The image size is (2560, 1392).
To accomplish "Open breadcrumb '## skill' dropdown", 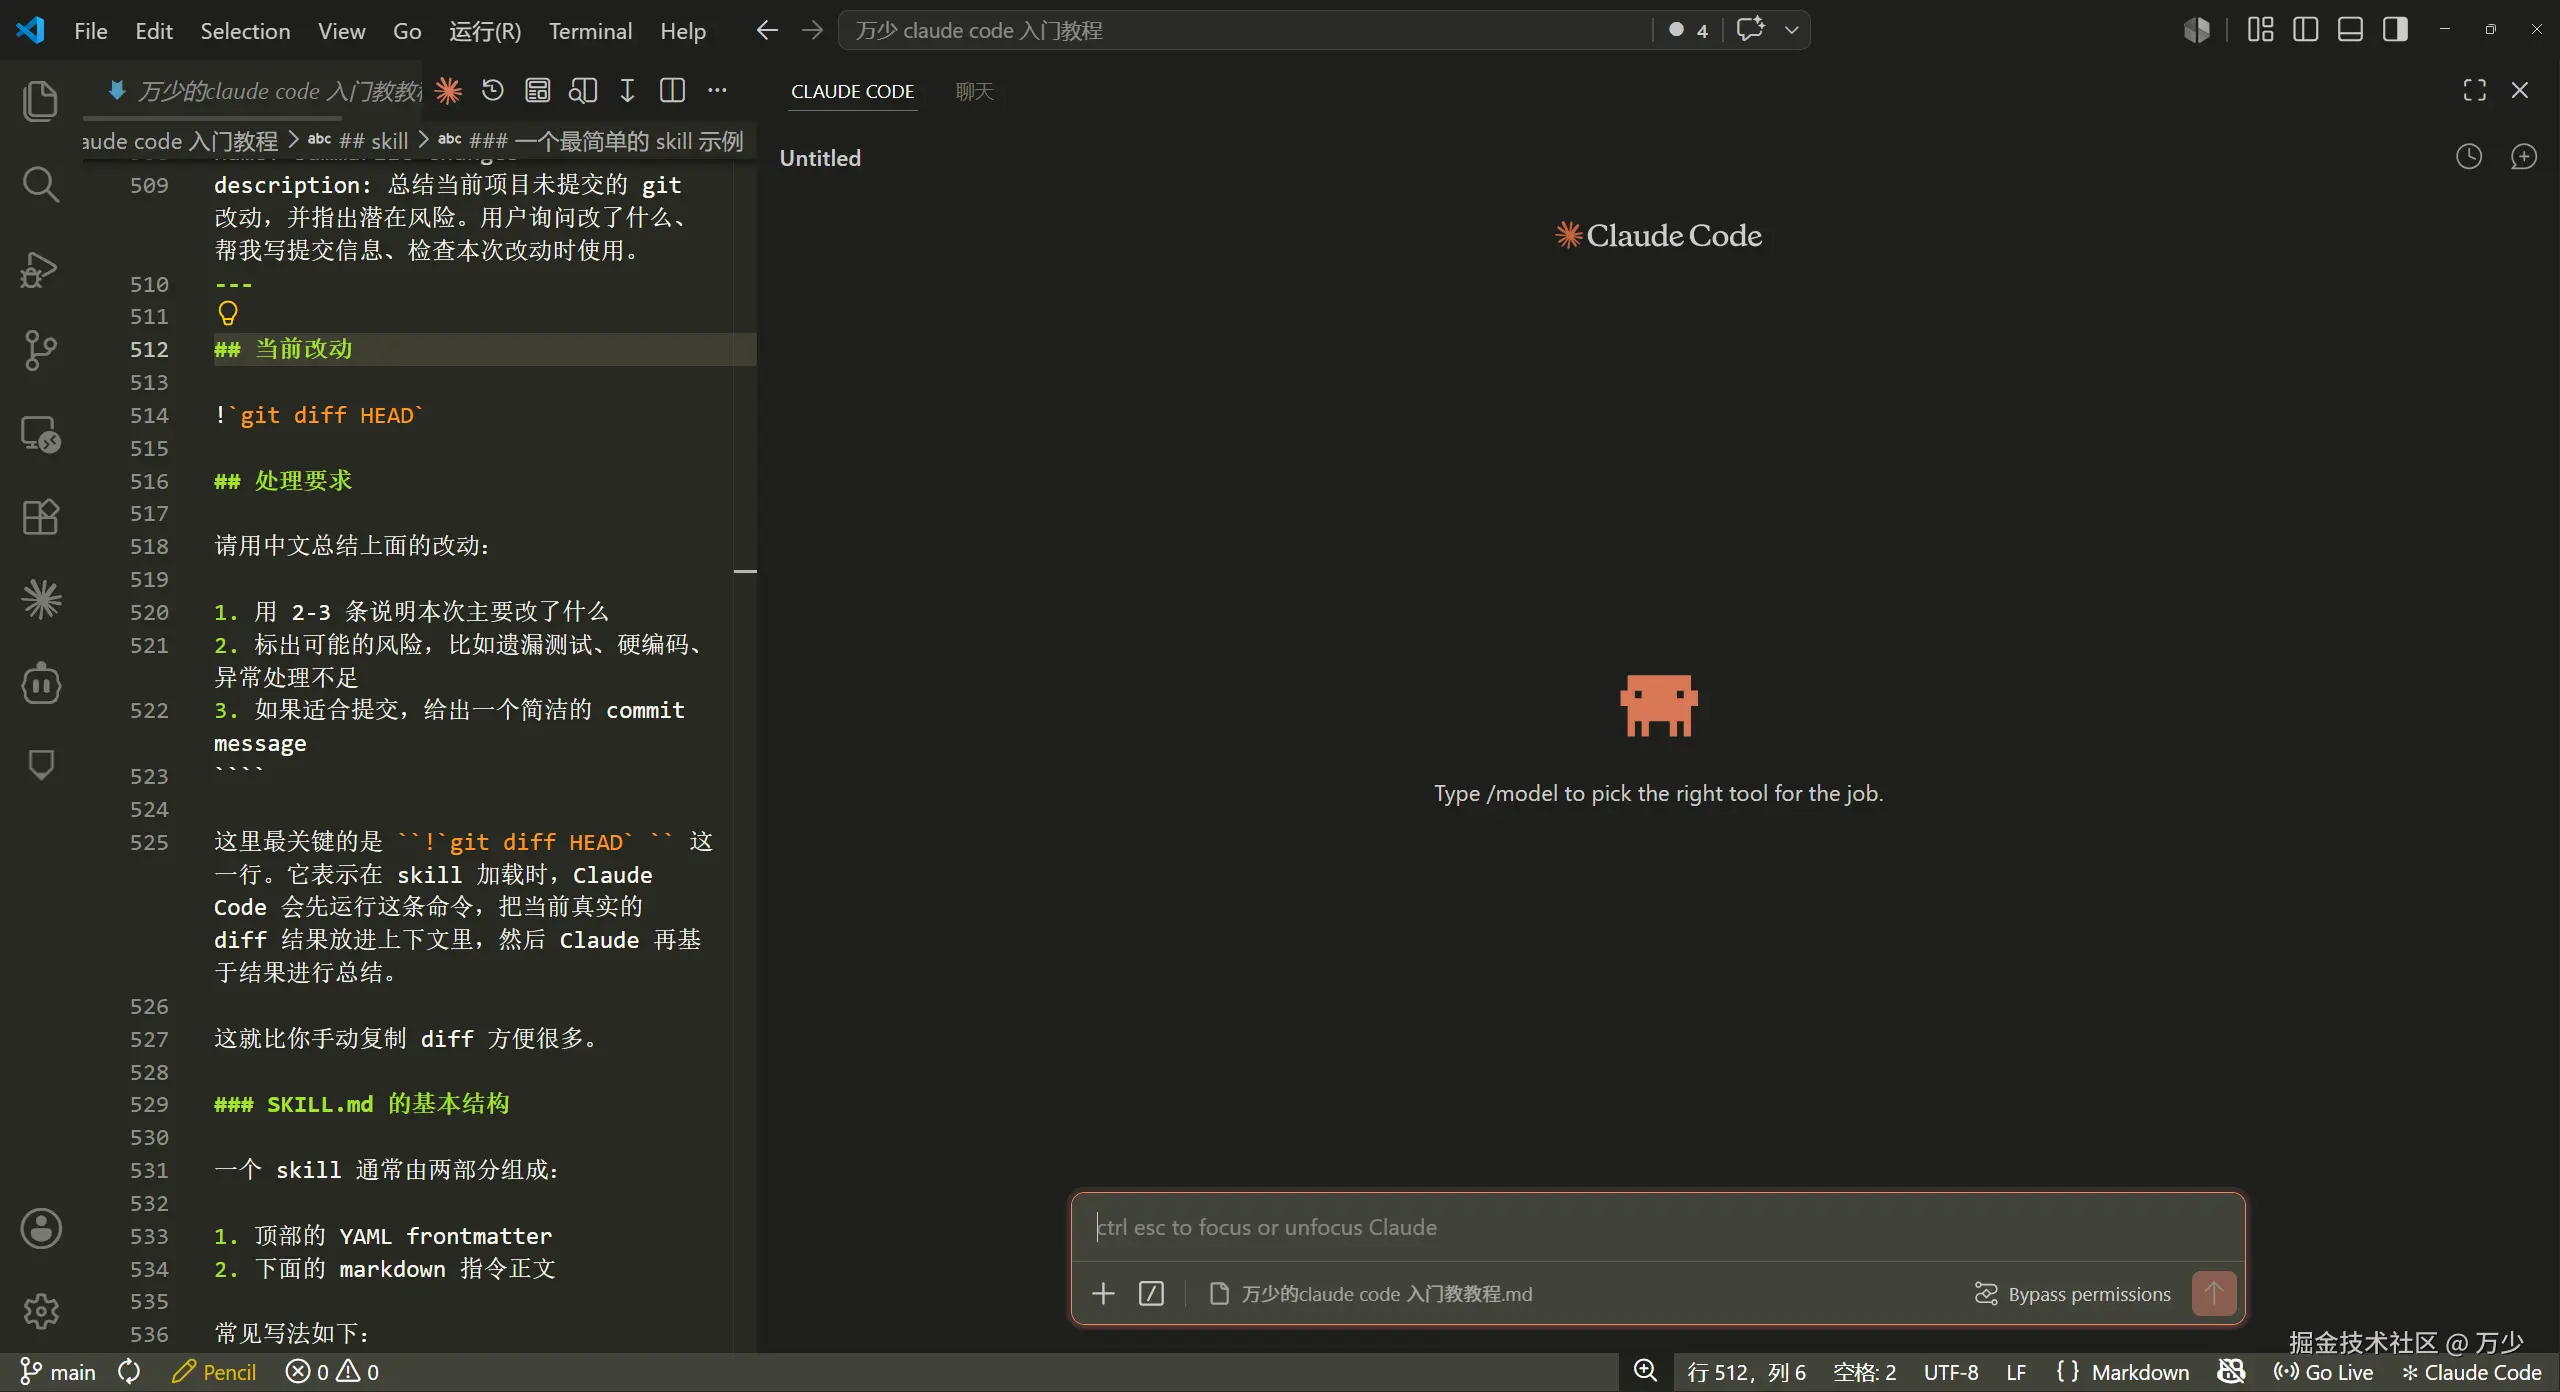I will [358, 141].
